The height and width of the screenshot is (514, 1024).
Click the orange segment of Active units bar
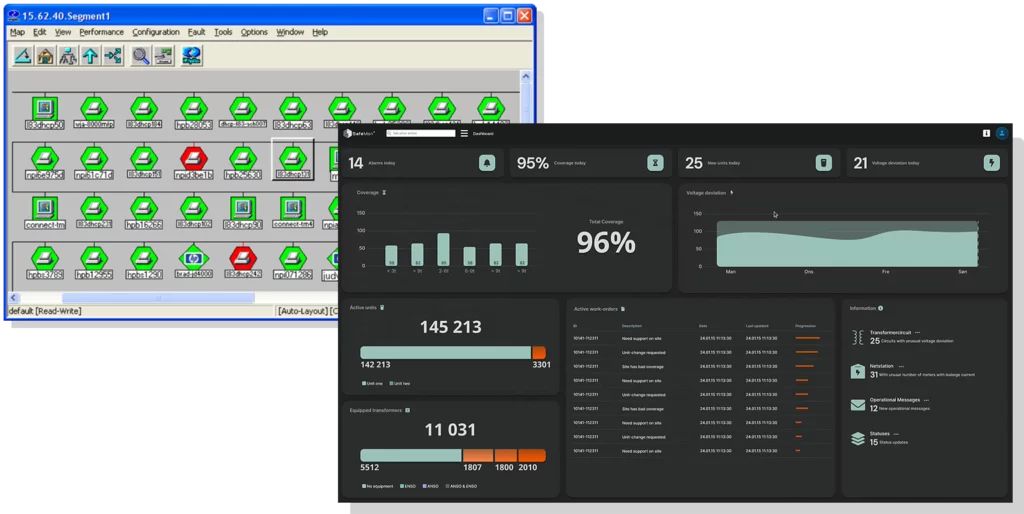click(x=539, y=352)
